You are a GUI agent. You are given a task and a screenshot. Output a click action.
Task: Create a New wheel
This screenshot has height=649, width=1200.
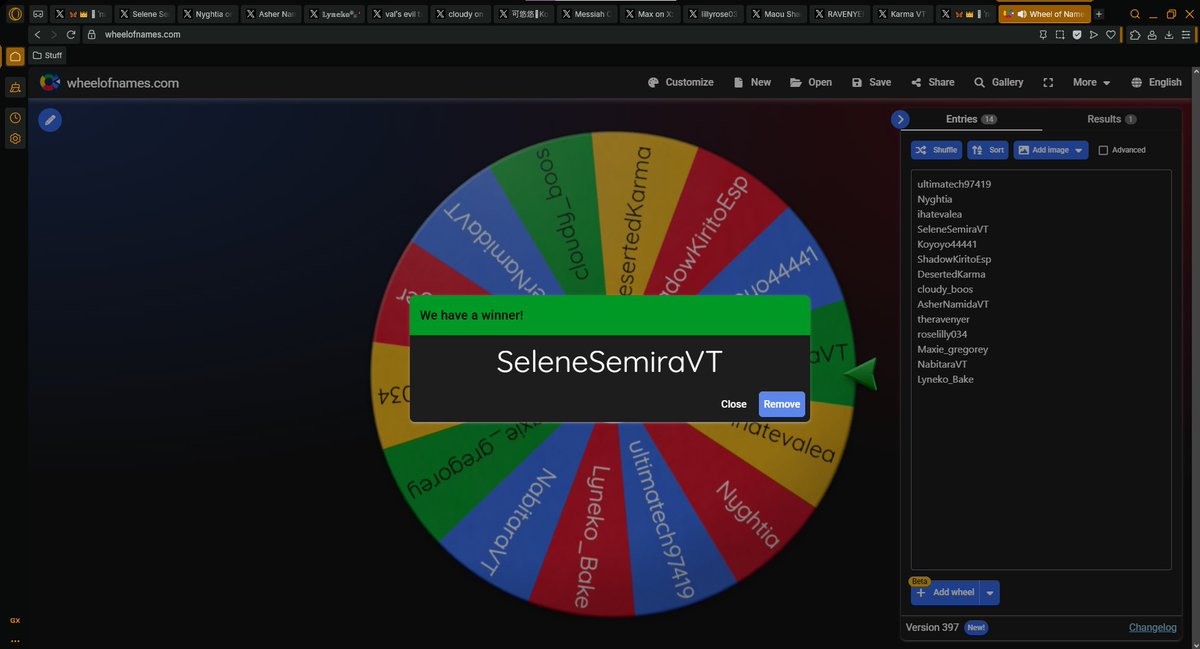coord(752,82)
